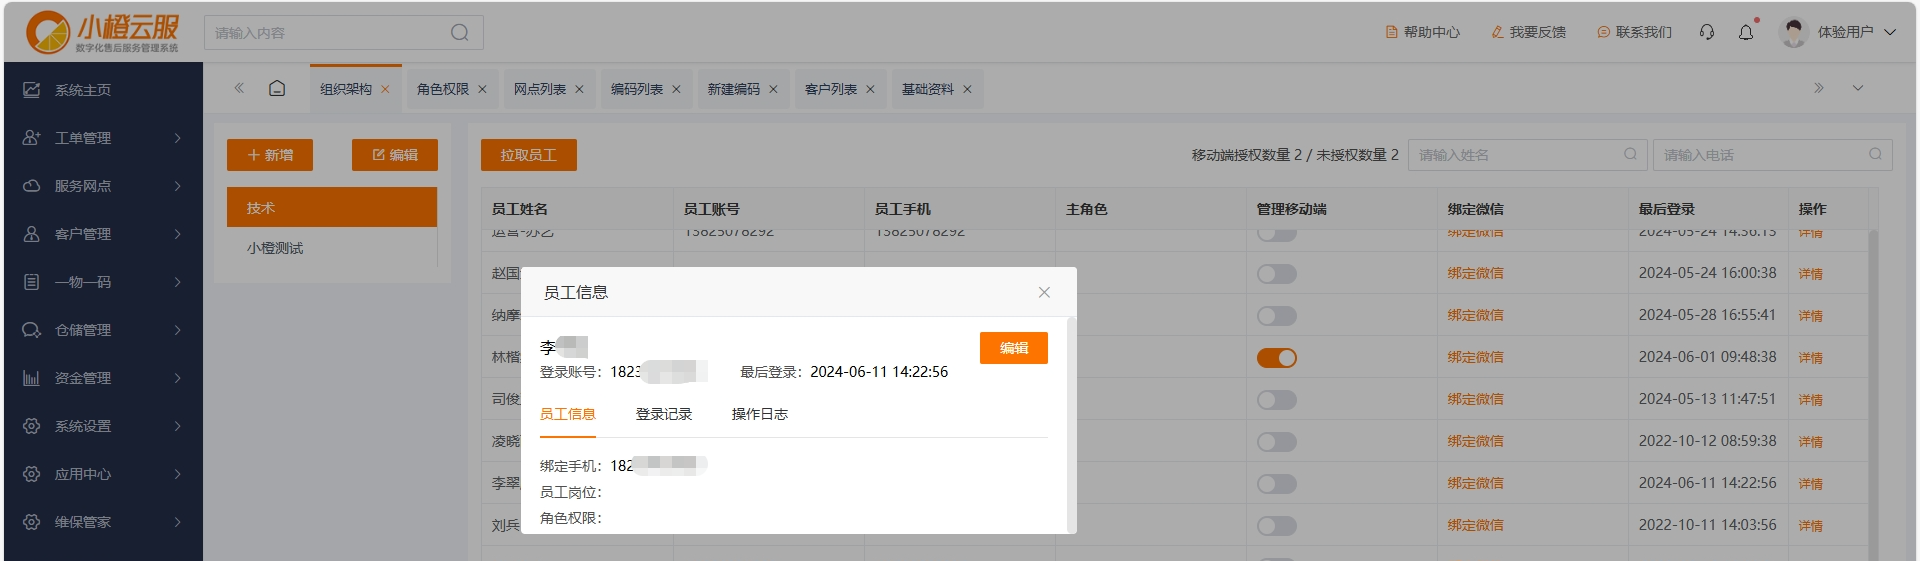
Task: Open 系统主页 from sidebar
Action: [83, 90]
